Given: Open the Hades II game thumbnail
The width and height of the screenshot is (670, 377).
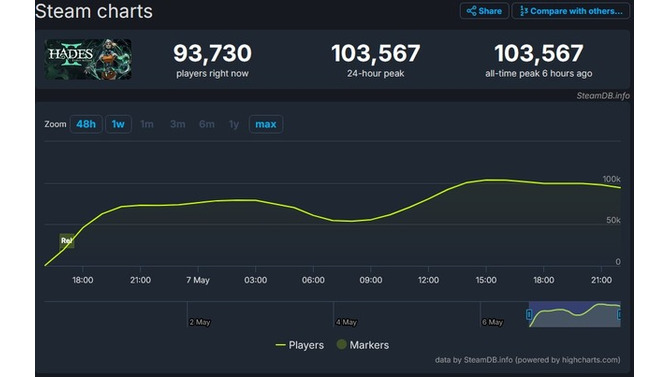Looking at the screenshot, I should coord(88,59).
